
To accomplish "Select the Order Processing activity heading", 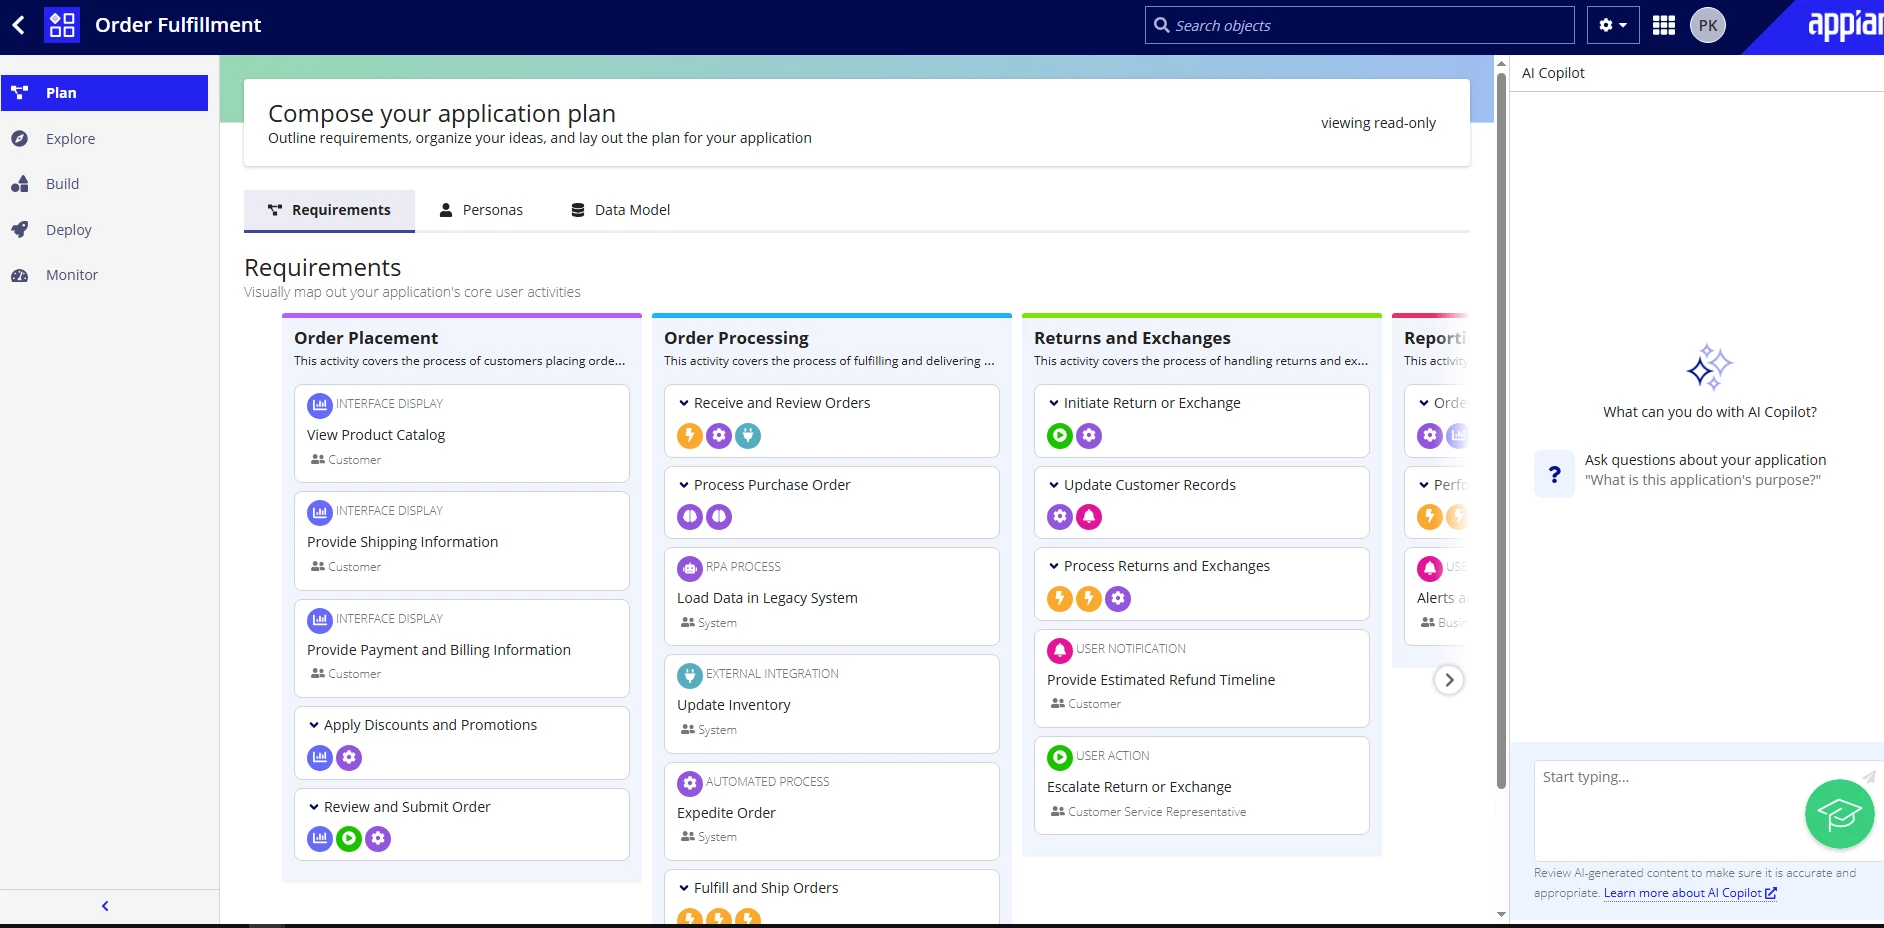I will (x=736, y=338).
